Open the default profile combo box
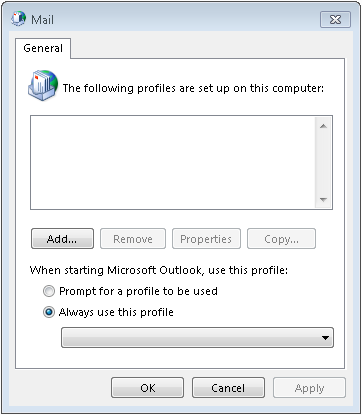 (197, 337)
